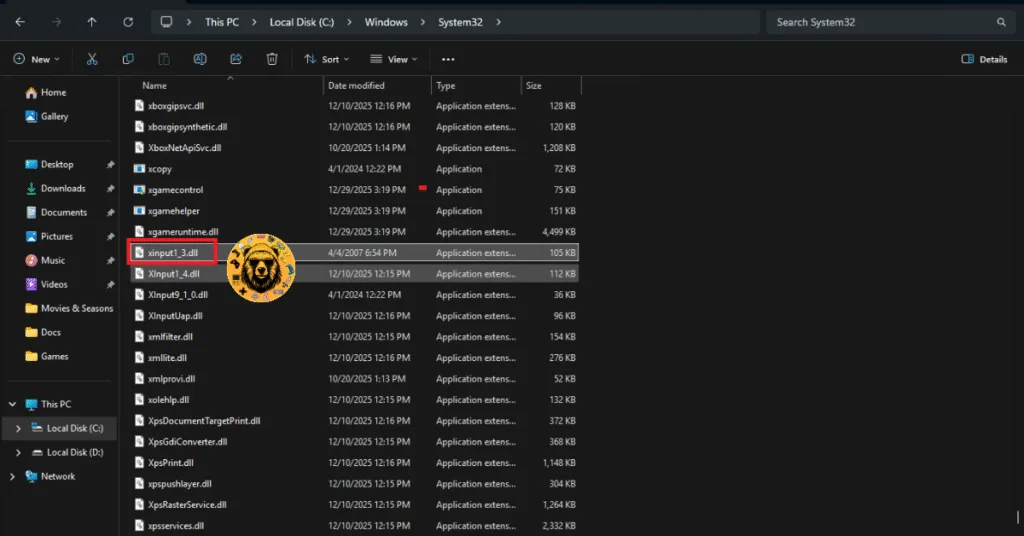Click the Delete trash can icon
Image resolution: width=1024 pixels, height=536 pixels.
(272, 59)
